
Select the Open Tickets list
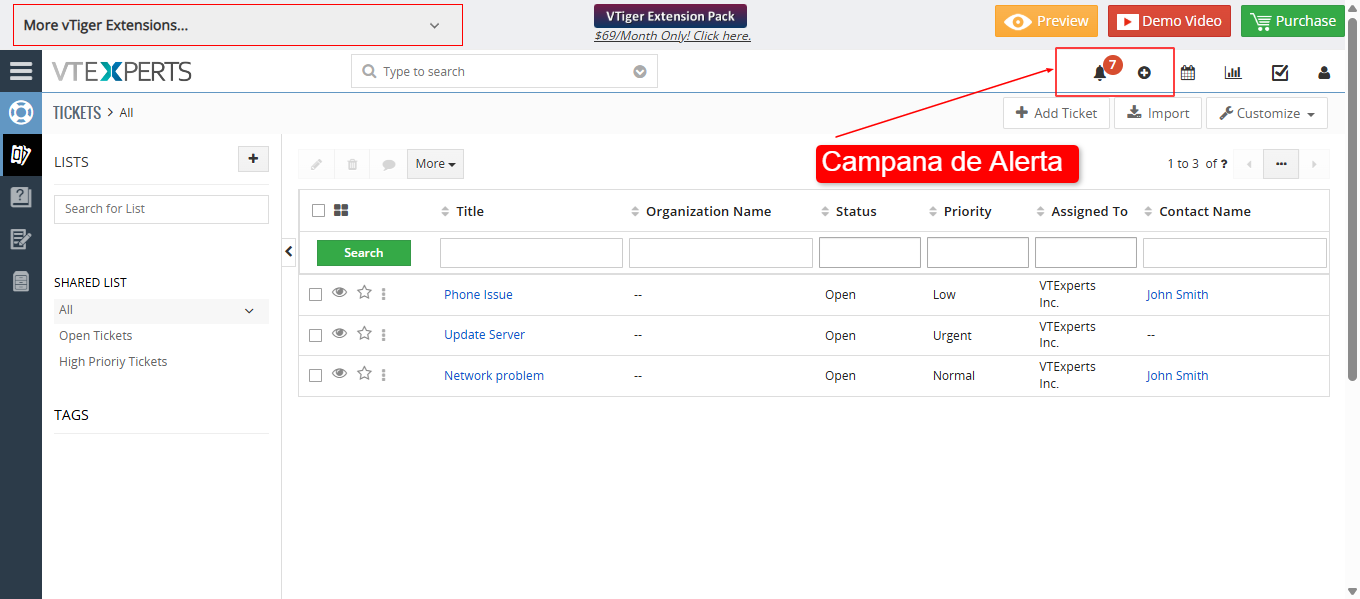(x=96, y=336)
